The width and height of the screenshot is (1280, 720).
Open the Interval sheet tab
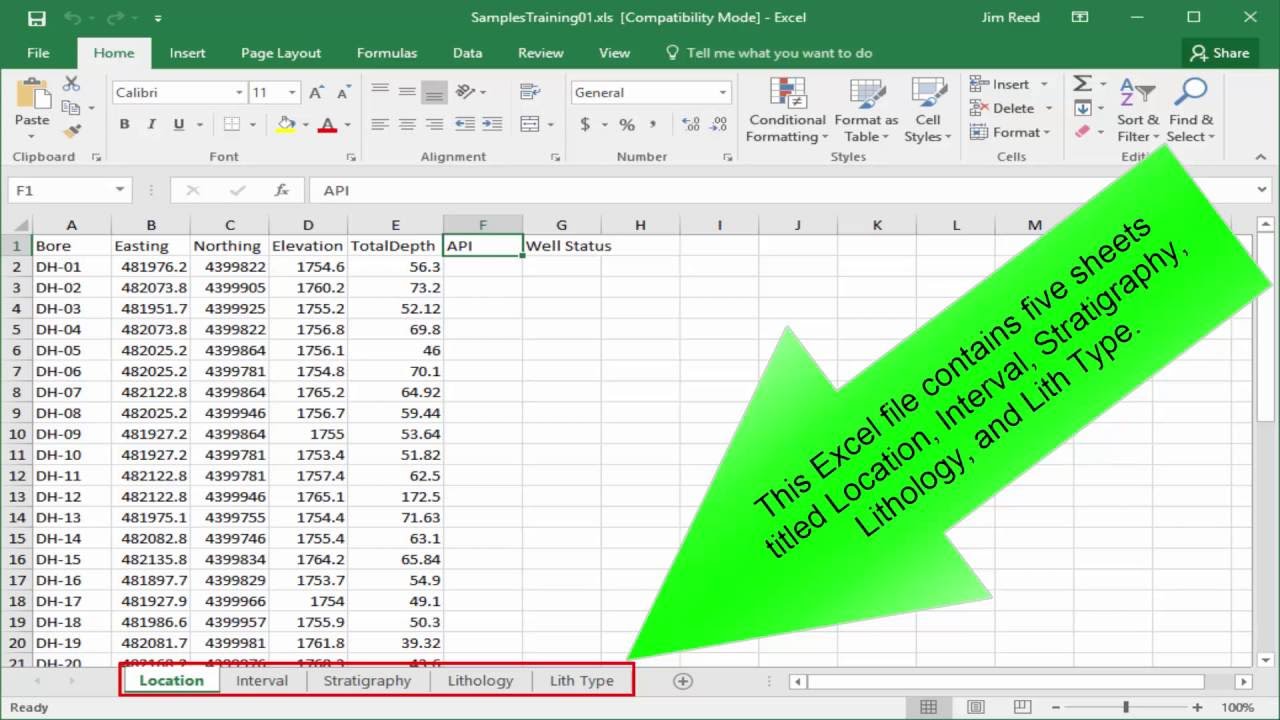[x=262, y=681]
